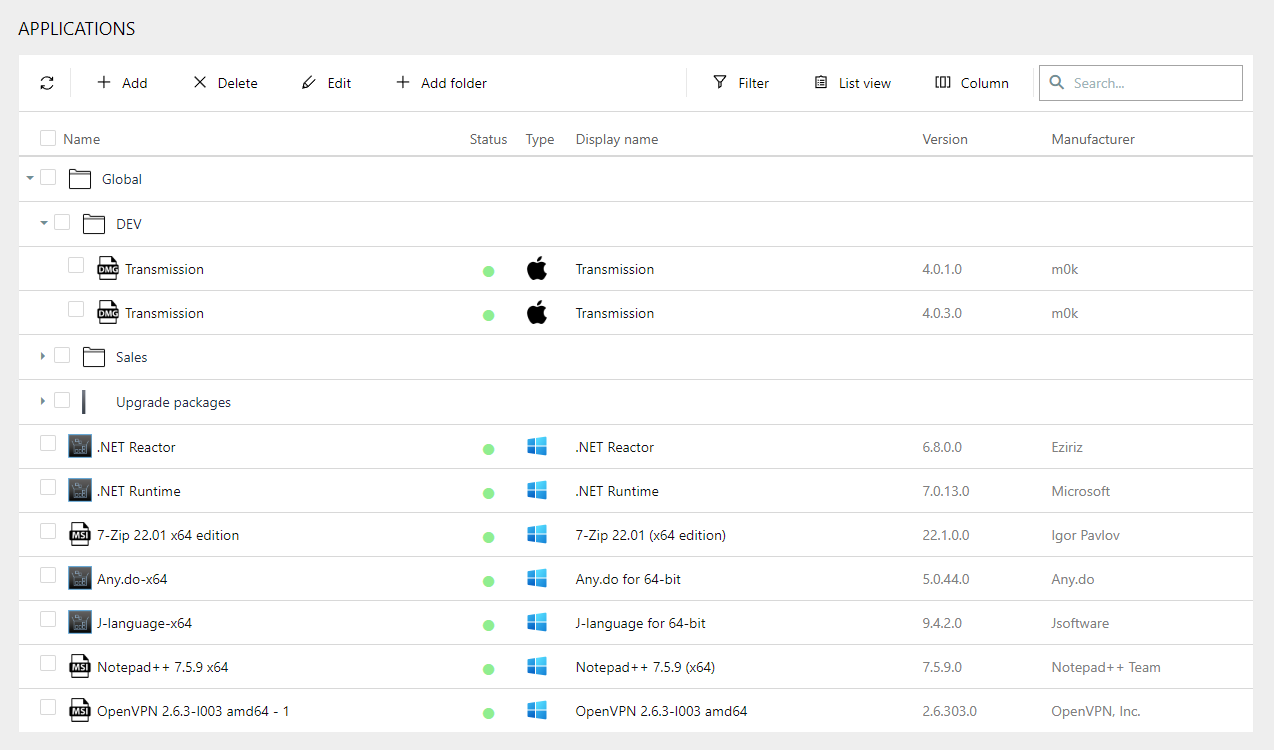The width and height of the screenshot is (1274, 750).
Task: Switch to List view
Action: pyautogui.click(x=852, y=83)
